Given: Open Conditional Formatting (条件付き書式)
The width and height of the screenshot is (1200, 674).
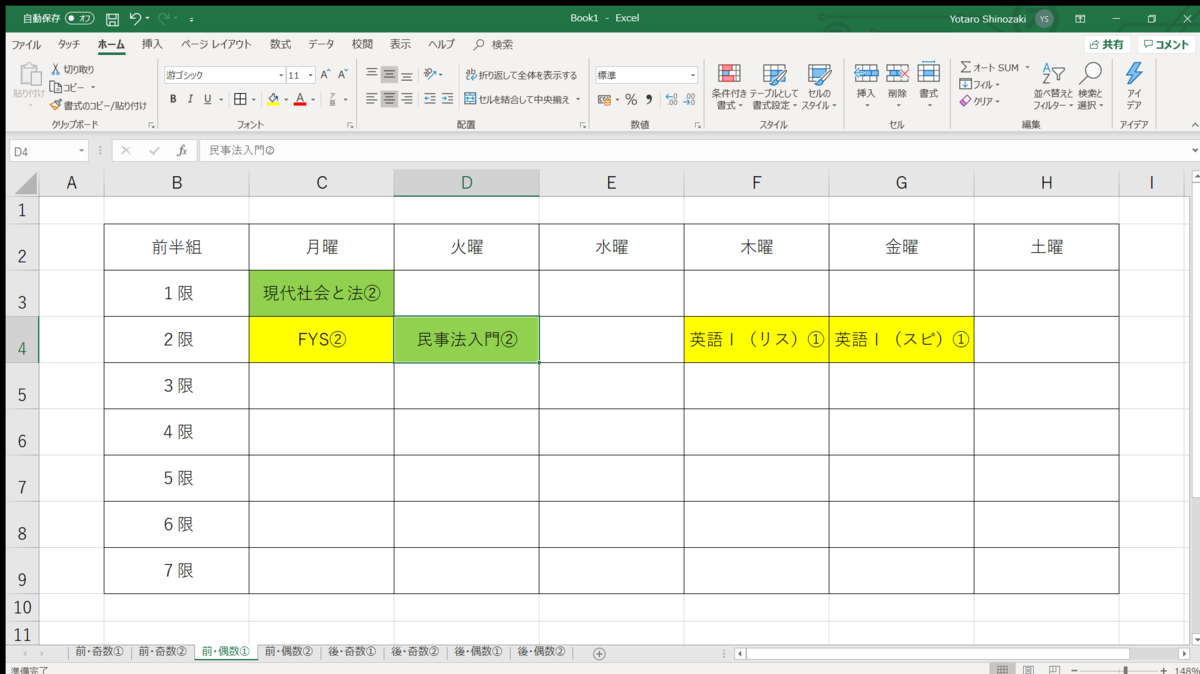Looking at the screenshot, I should point(729,87).
